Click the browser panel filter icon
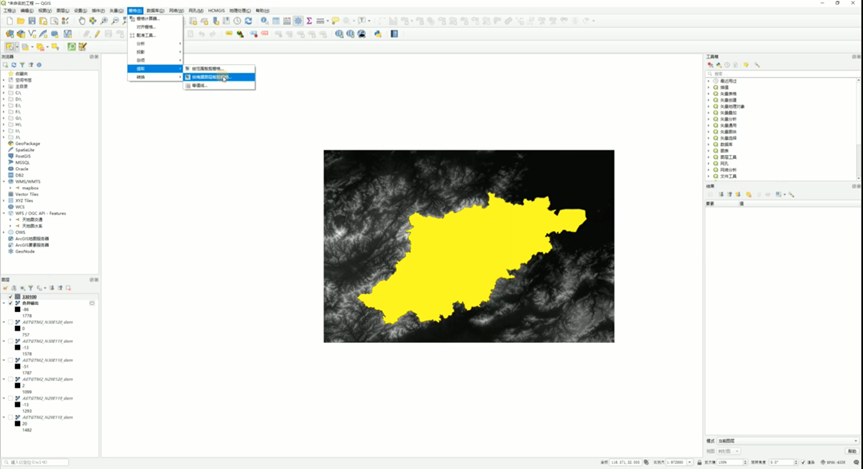 pos(22,65)
